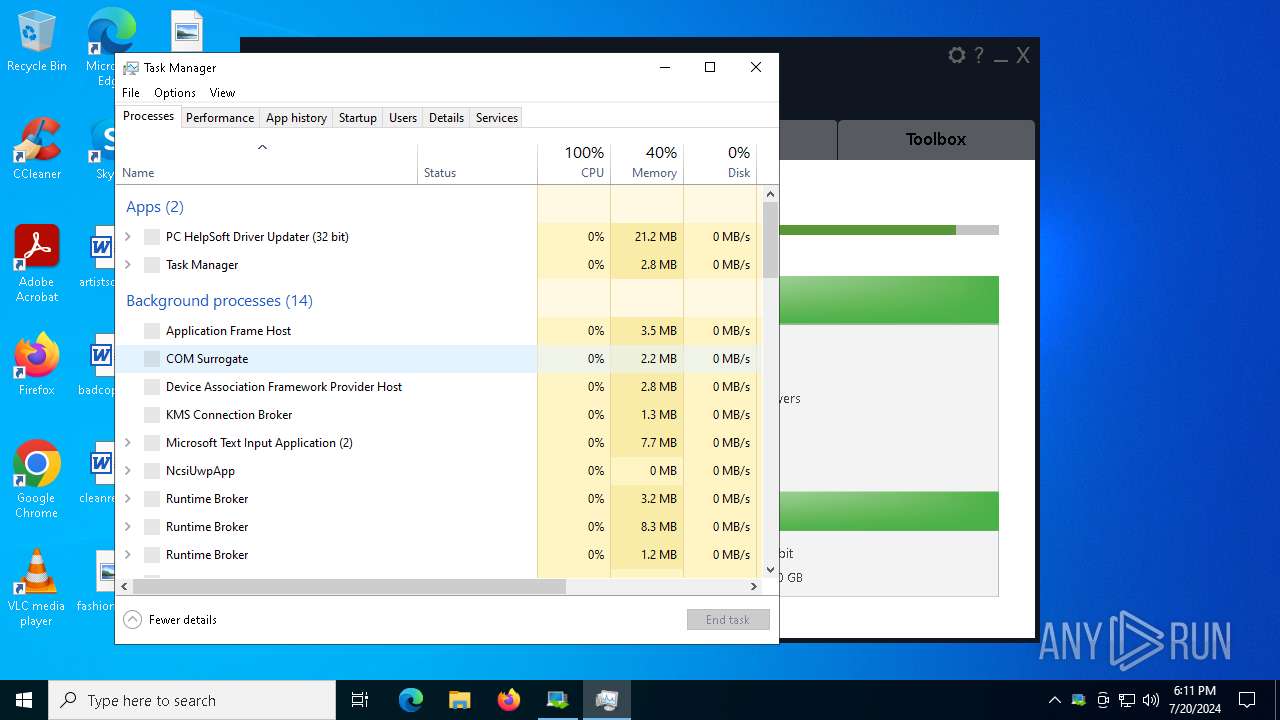Image resolution: width=1280 pixels, height=720 pixels.
Task: Select the Google Chrome desktop shortcut
Action: [37, 479]
